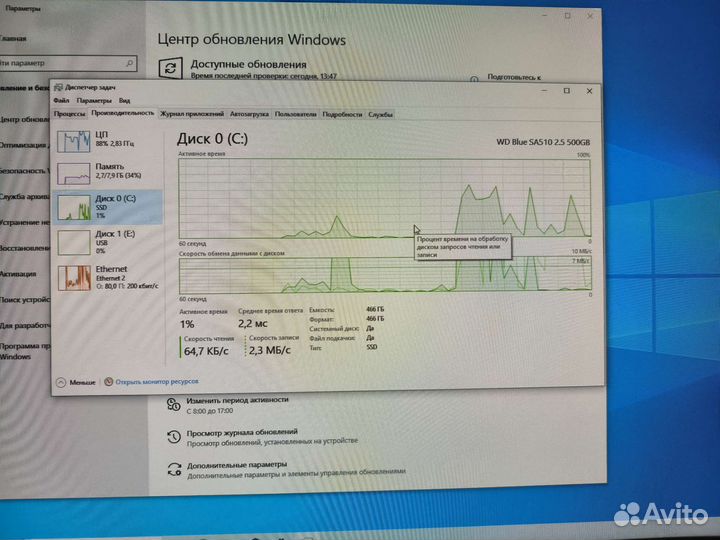Switch to the Журнал приложений tab
The image size is (720, 540).
click(x=192, y=113)
